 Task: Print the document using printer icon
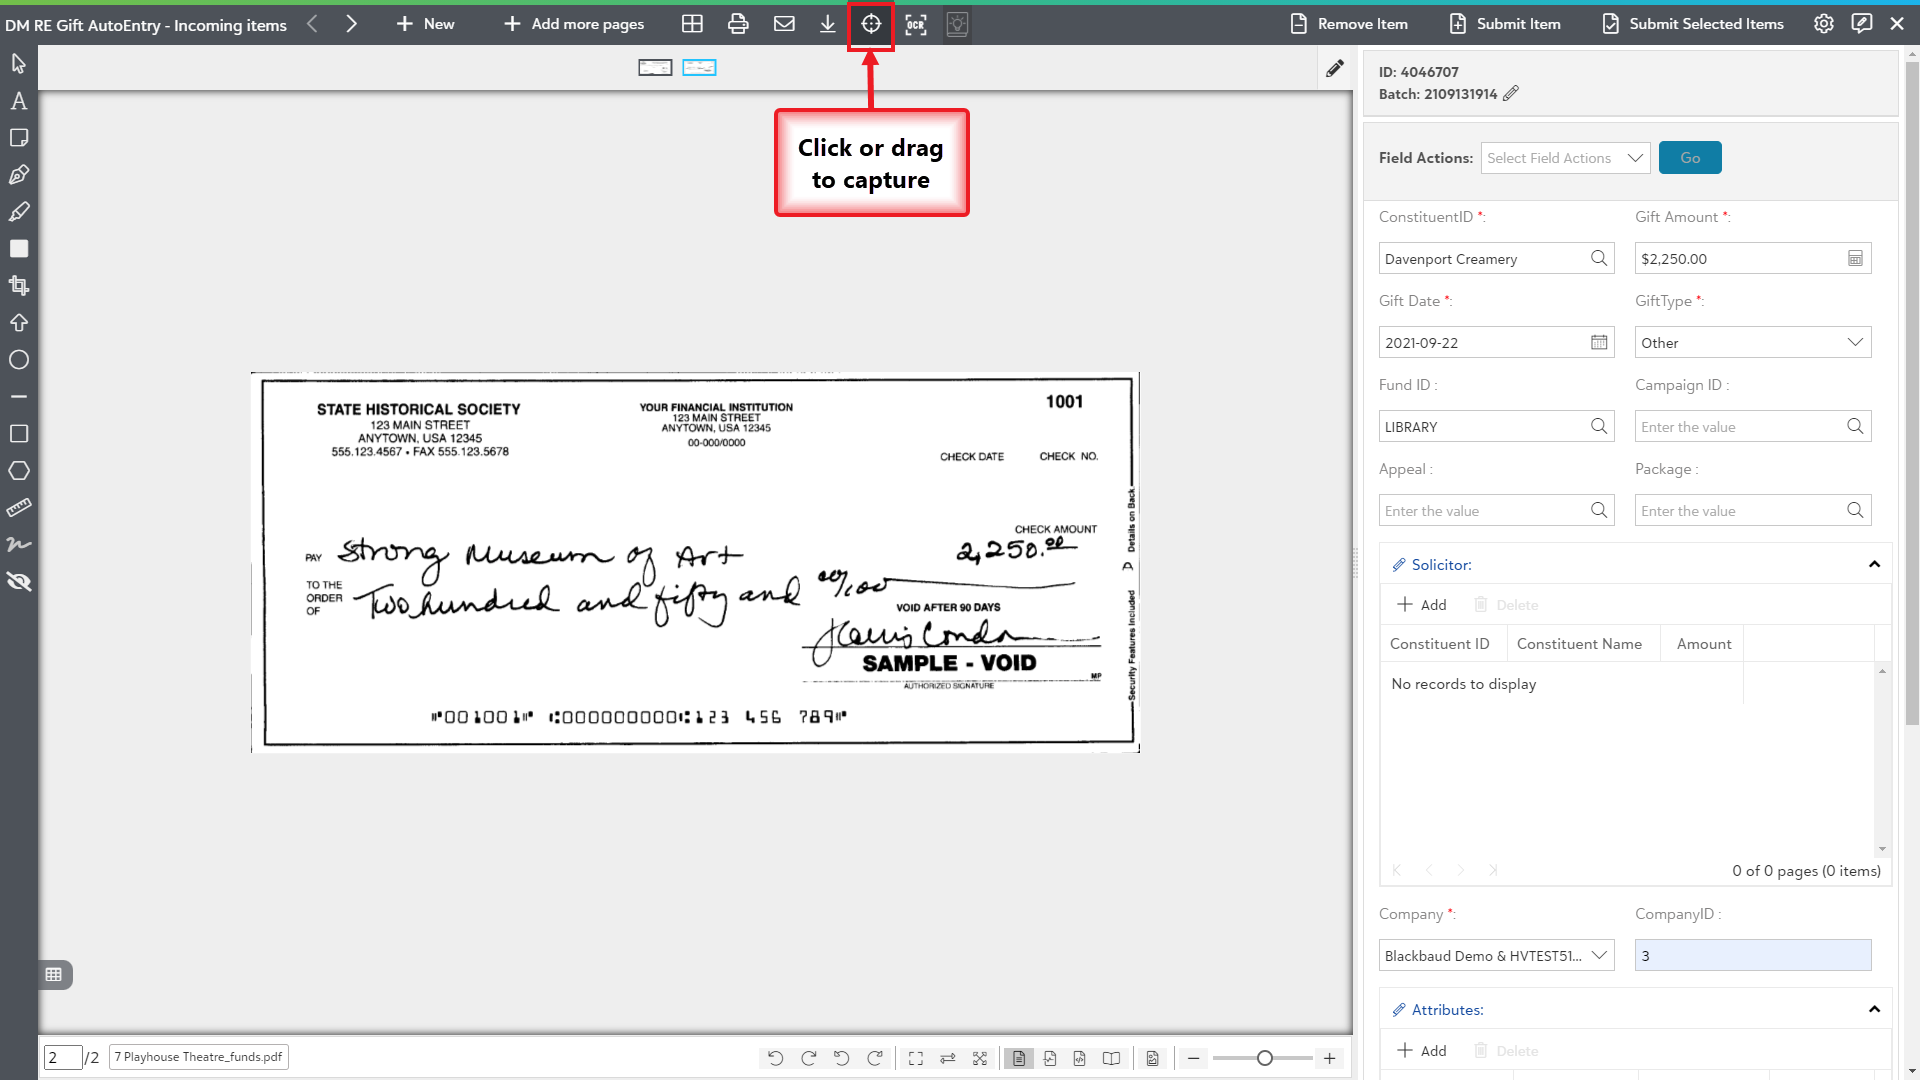[x=738, y=24]
